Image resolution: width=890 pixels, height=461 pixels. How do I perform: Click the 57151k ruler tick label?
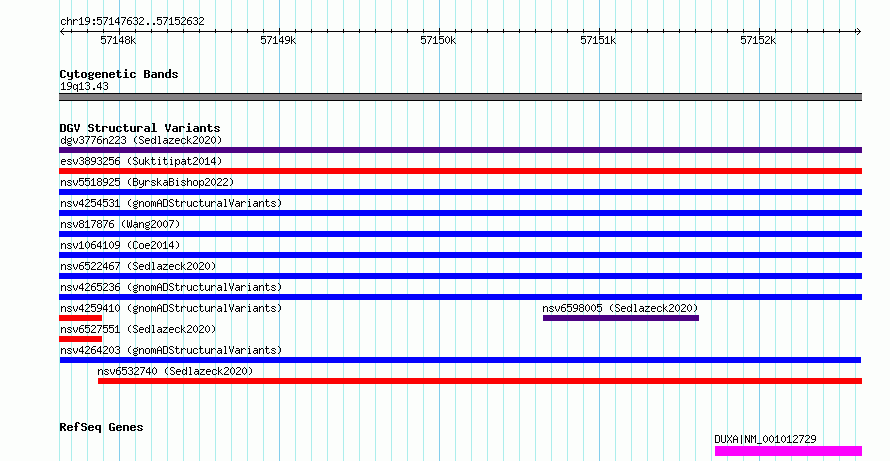(598, 40)
